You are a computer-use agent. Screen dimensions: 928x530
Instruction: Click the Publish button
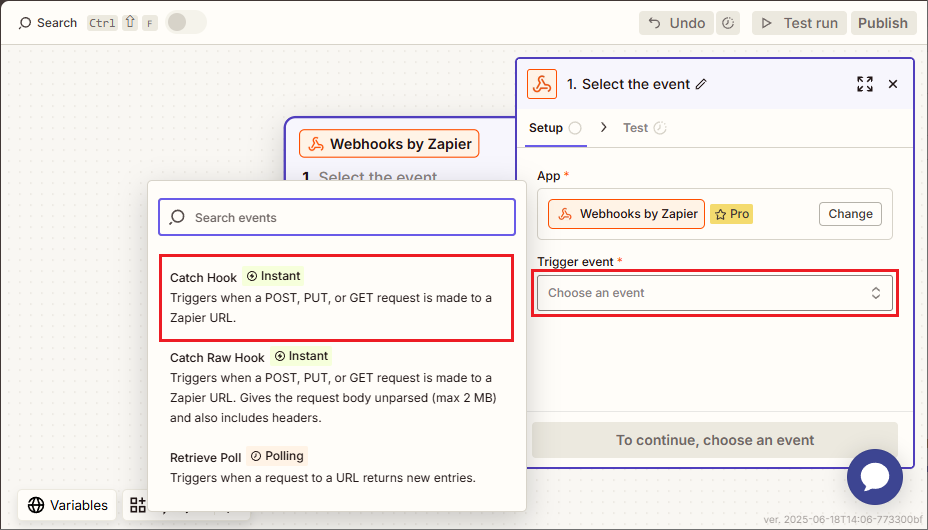[x=883, y=23]
